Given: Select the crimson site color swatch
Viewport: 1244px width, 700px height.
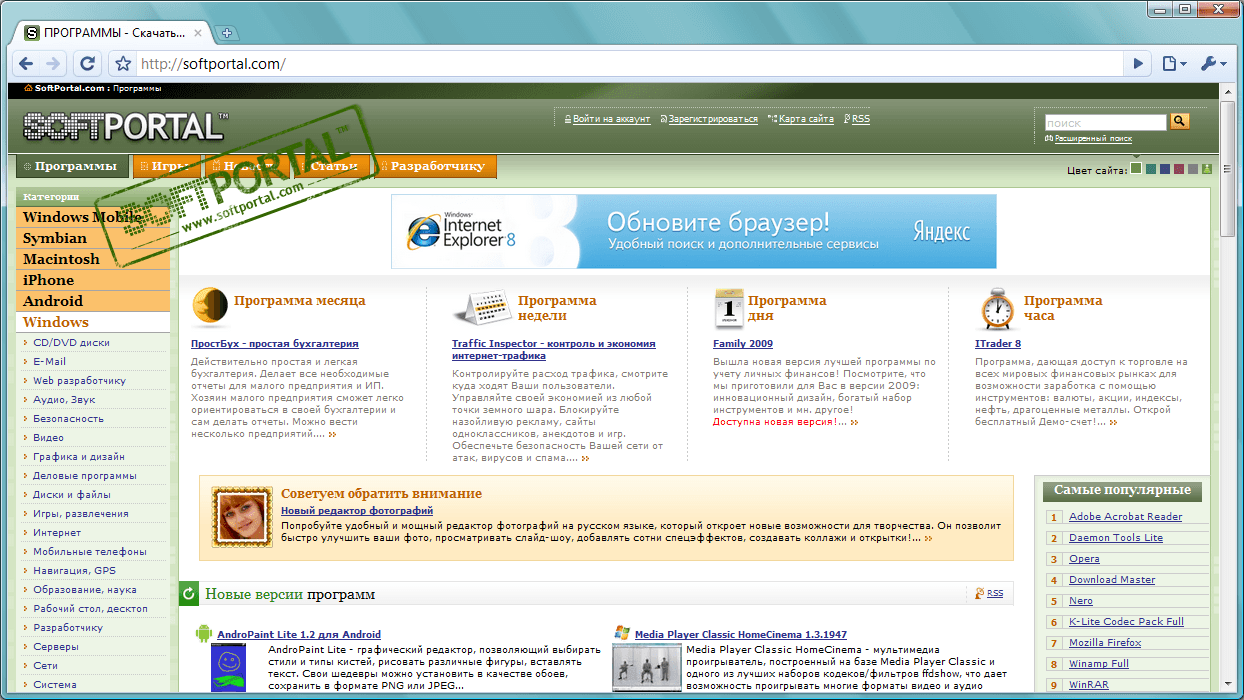Looking at the screenshot, I should [1179, 169].
